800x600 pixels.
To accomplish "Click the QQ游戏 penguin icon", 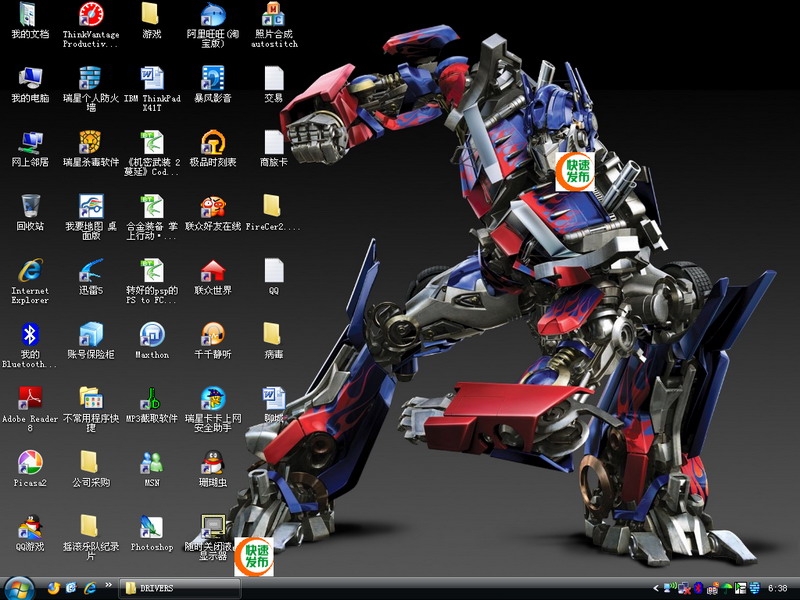I will 30,534.
